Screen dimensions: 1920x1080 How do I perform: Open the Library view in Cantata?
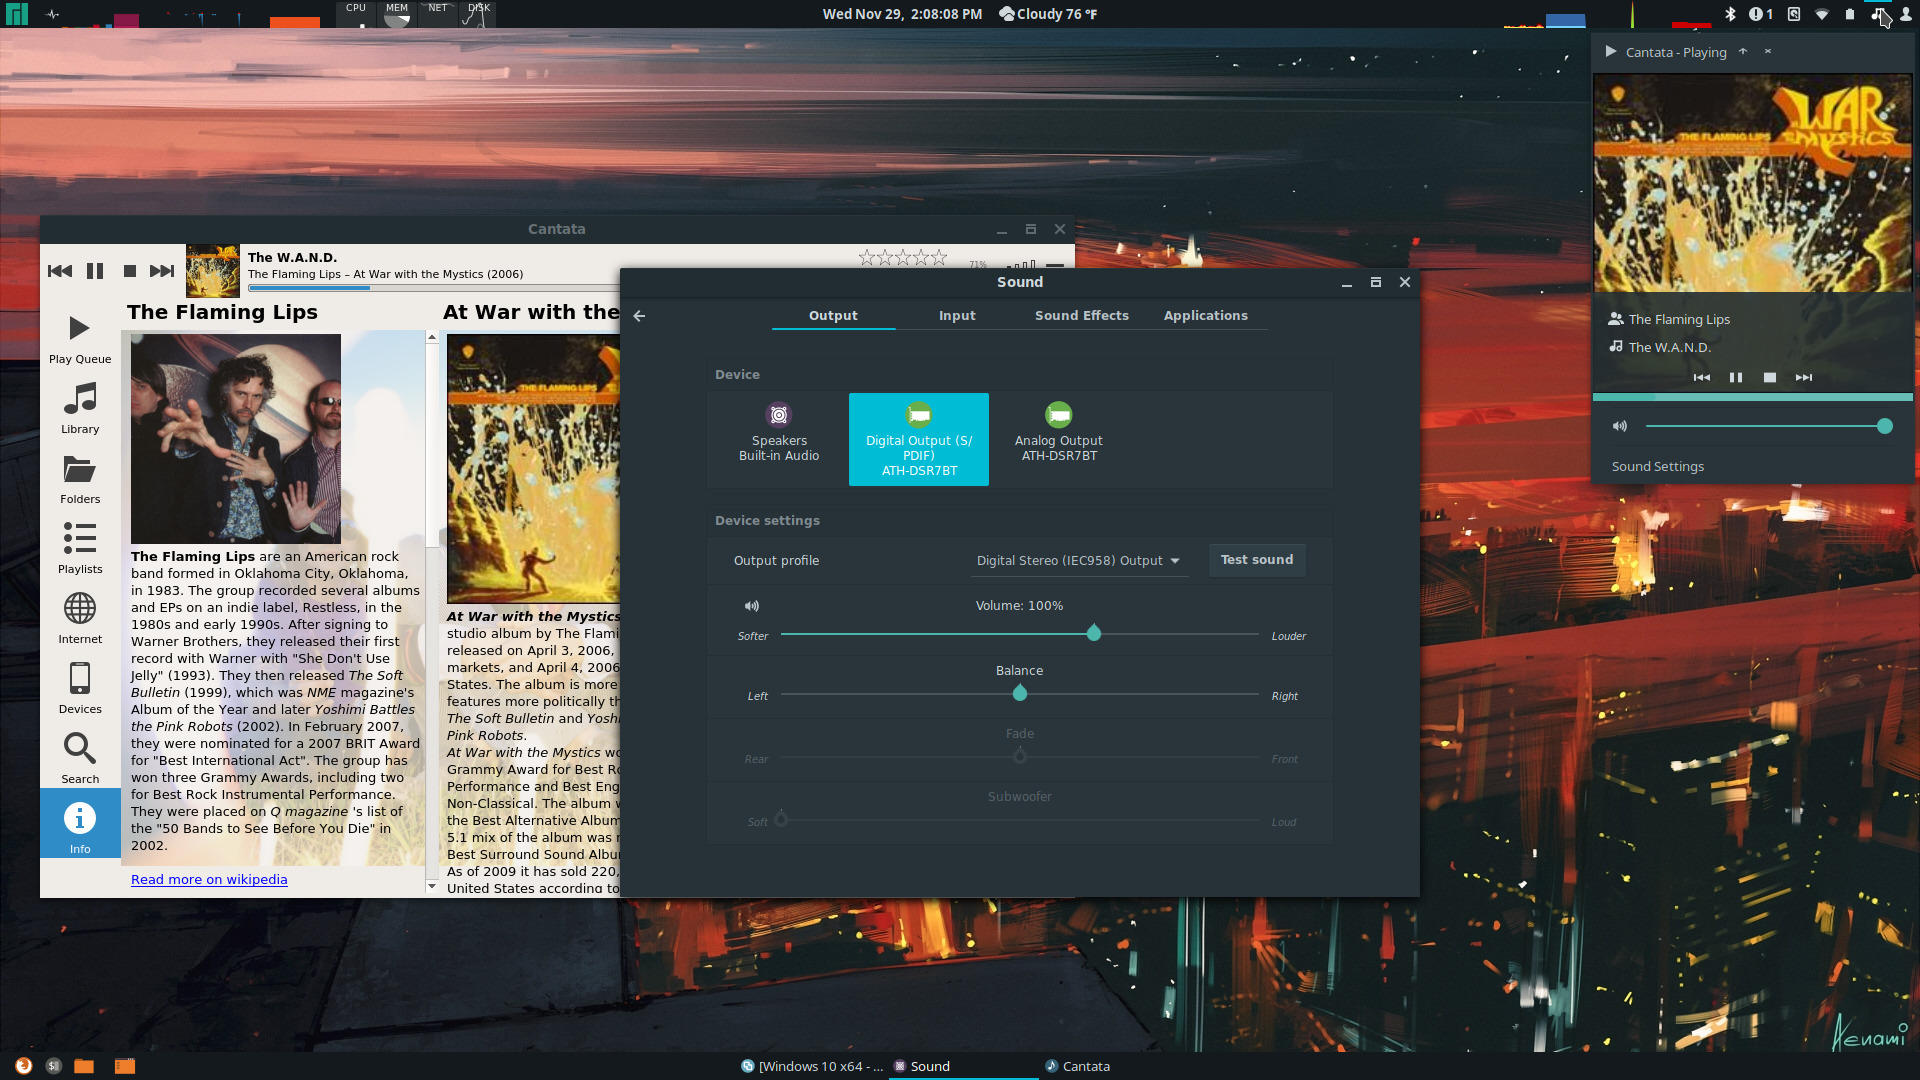(x=80, y=408)
